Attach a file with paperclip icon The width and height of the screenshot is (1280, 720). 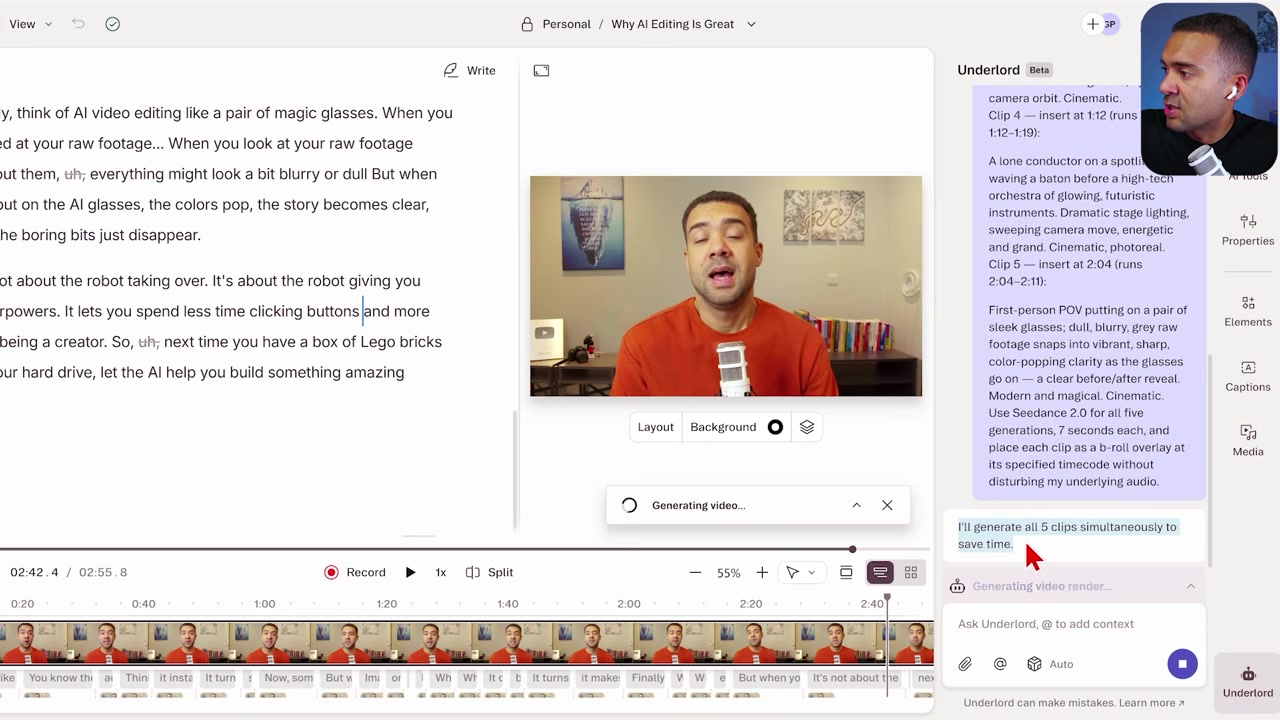pos(965,664)
